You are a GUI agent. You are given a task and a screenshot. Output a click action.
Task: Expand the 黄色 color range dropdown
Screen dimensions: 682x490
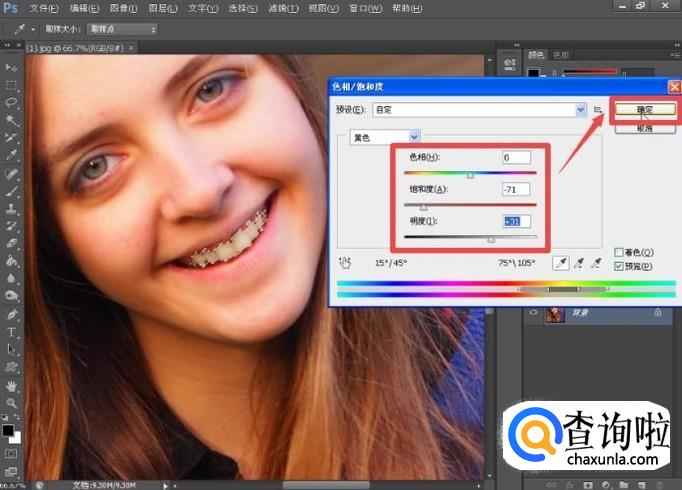[414, 136]
